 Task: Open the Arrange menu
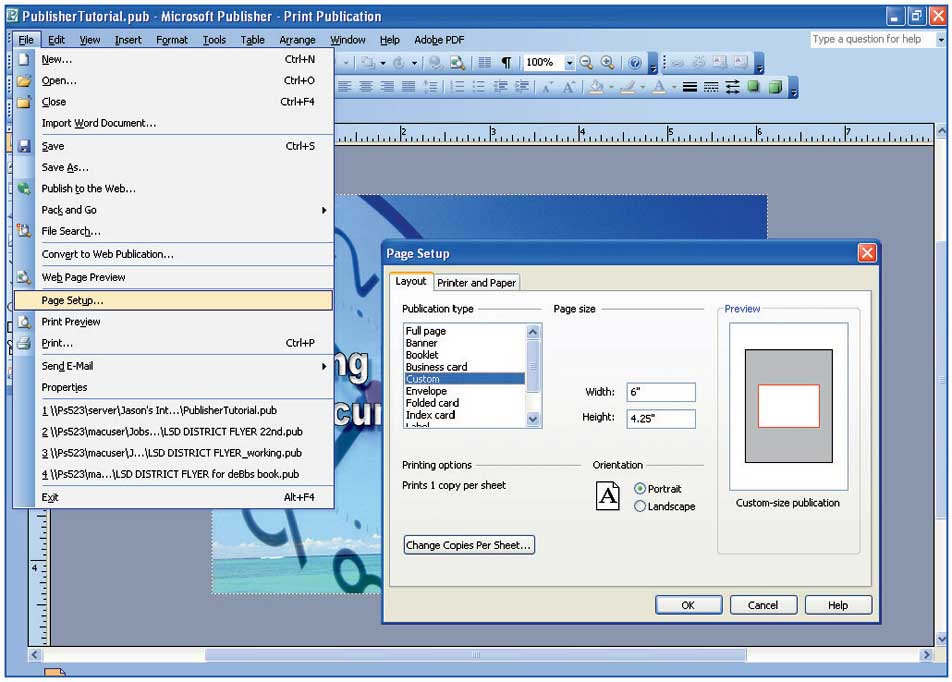pyautogui.click(x=298, y=40)
